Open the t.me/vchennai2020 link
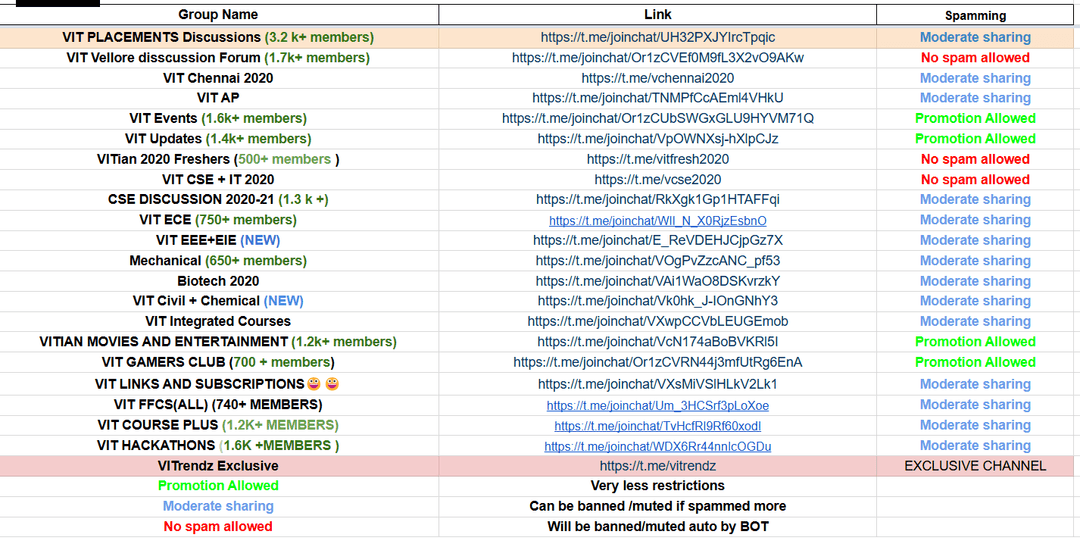Viewport: 1080px width, 557px height. click(x=658, y=78)
